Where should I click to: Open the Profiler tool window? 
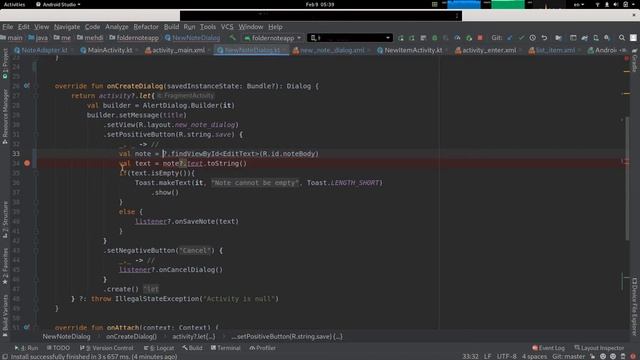coord(262,348)
